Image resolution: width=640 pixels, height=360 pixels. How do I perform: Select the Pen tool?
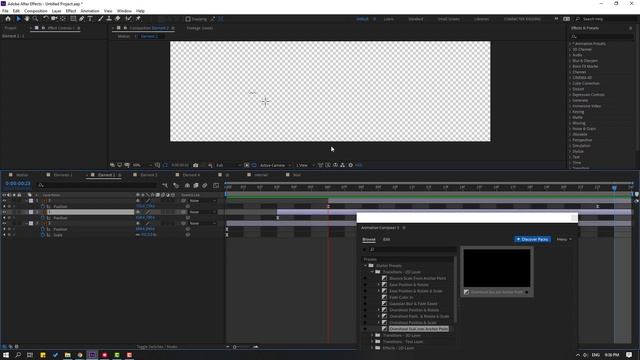(x=82, y=19)
